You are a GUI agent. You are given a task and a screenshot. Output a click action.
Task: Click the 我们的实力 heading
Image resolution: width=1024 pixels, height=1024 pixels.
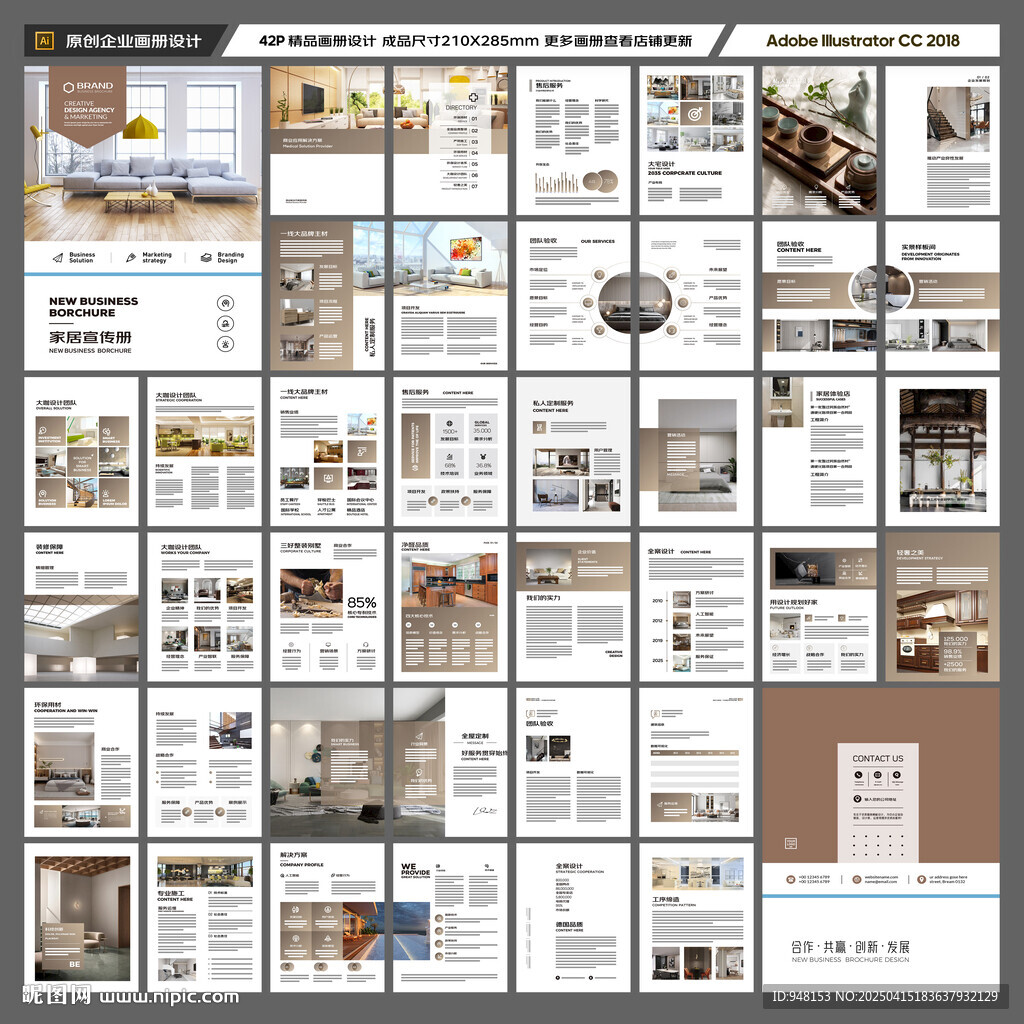pyautogui.click(x=543, y=598)
